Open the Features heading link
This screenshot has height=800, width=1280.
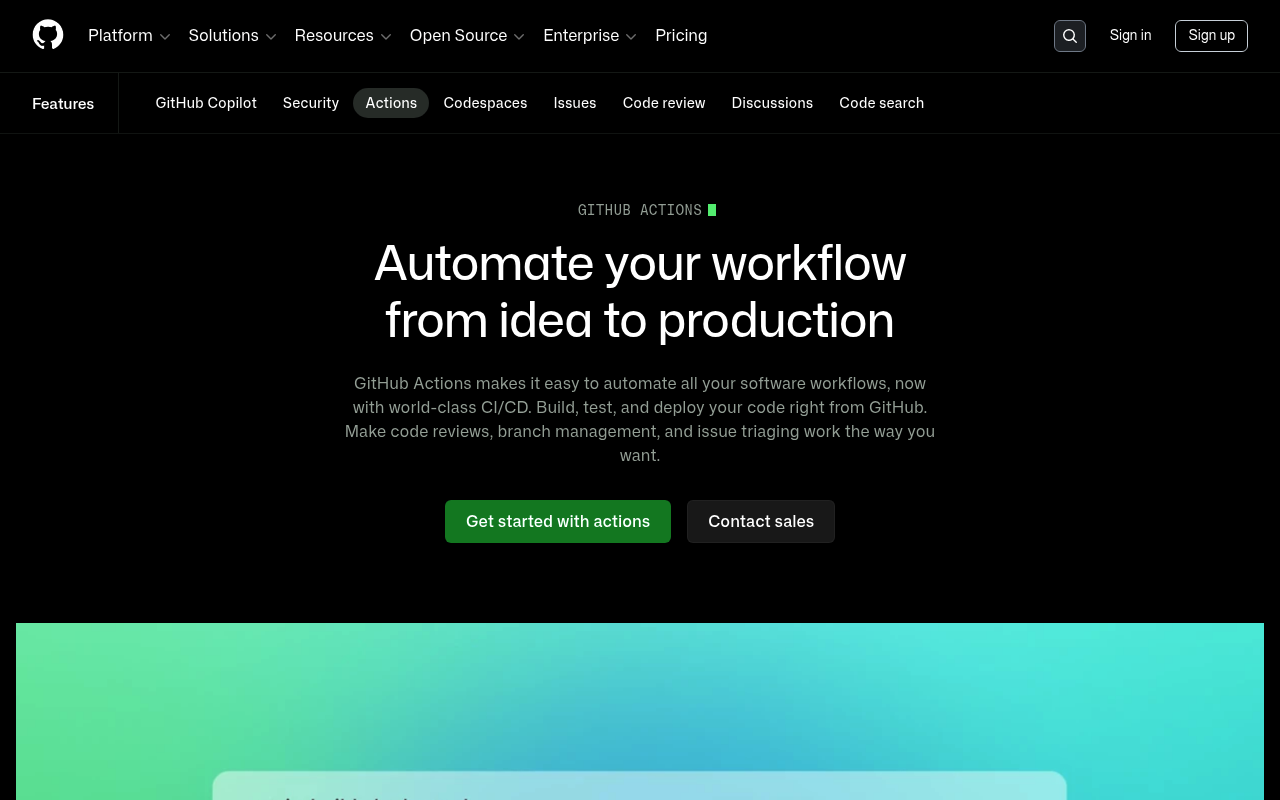(63, 103)
